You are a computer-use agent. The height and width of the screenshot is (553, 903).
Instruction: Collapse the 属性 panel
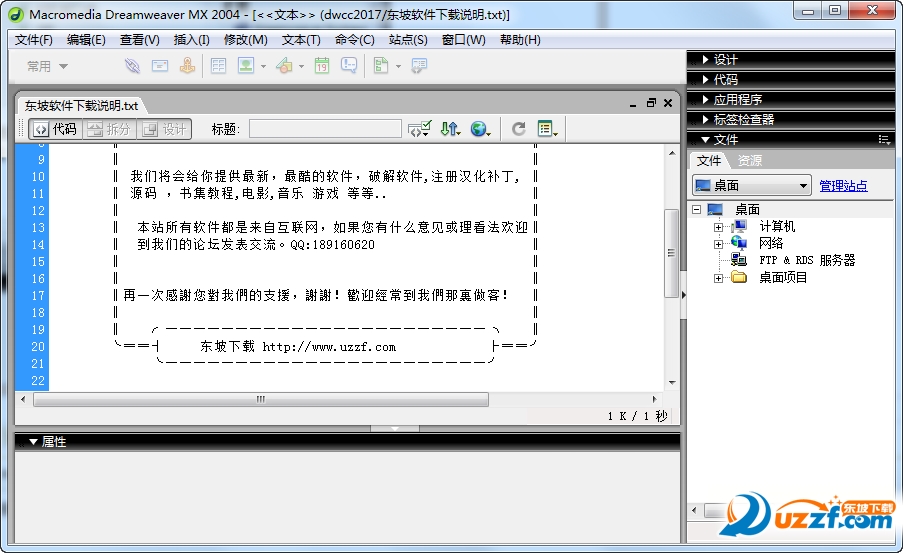tap(33, 442)
